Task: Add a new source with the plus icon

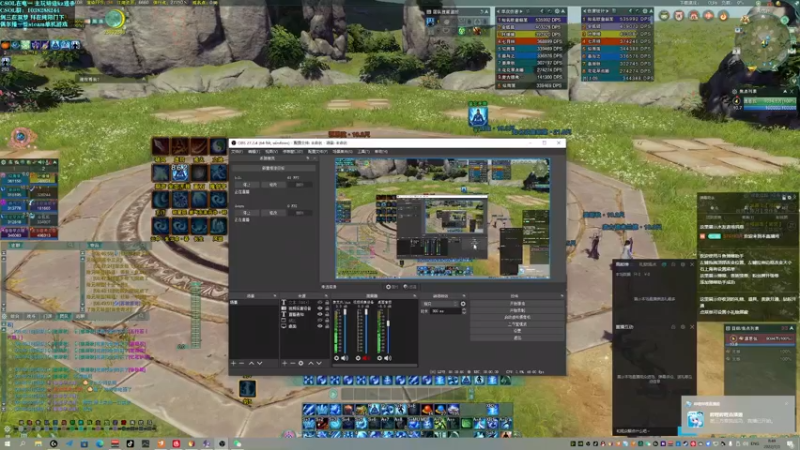Action: [285, 363]
